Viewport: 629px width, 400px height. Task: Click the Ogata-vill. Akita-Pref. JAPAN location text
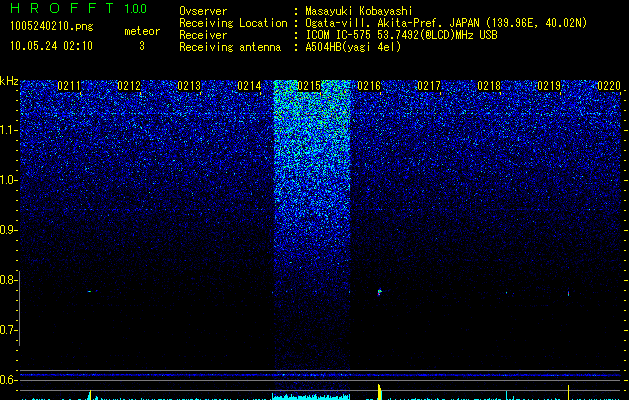pyautogui.click(x=446, y=23)
